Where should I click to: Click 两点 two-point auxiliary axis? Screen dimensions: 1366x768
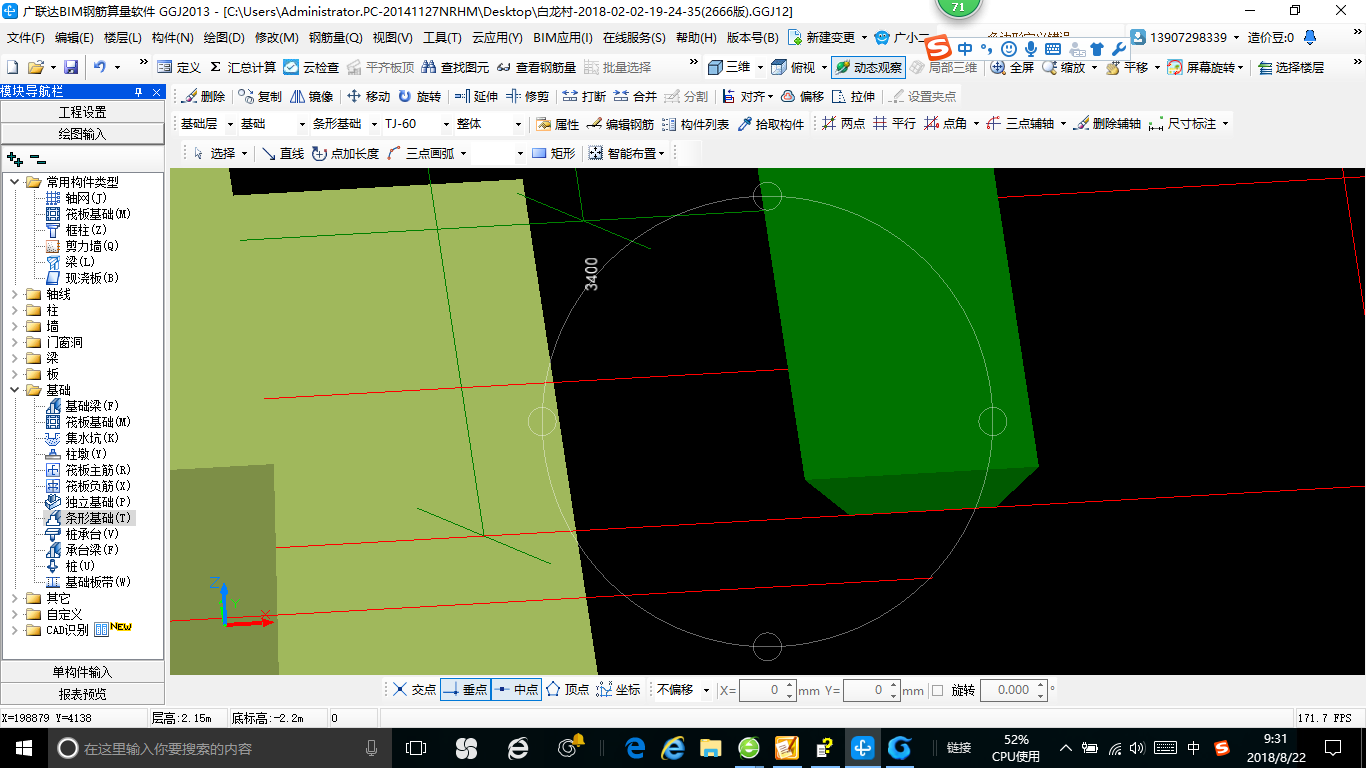point(843,124)
